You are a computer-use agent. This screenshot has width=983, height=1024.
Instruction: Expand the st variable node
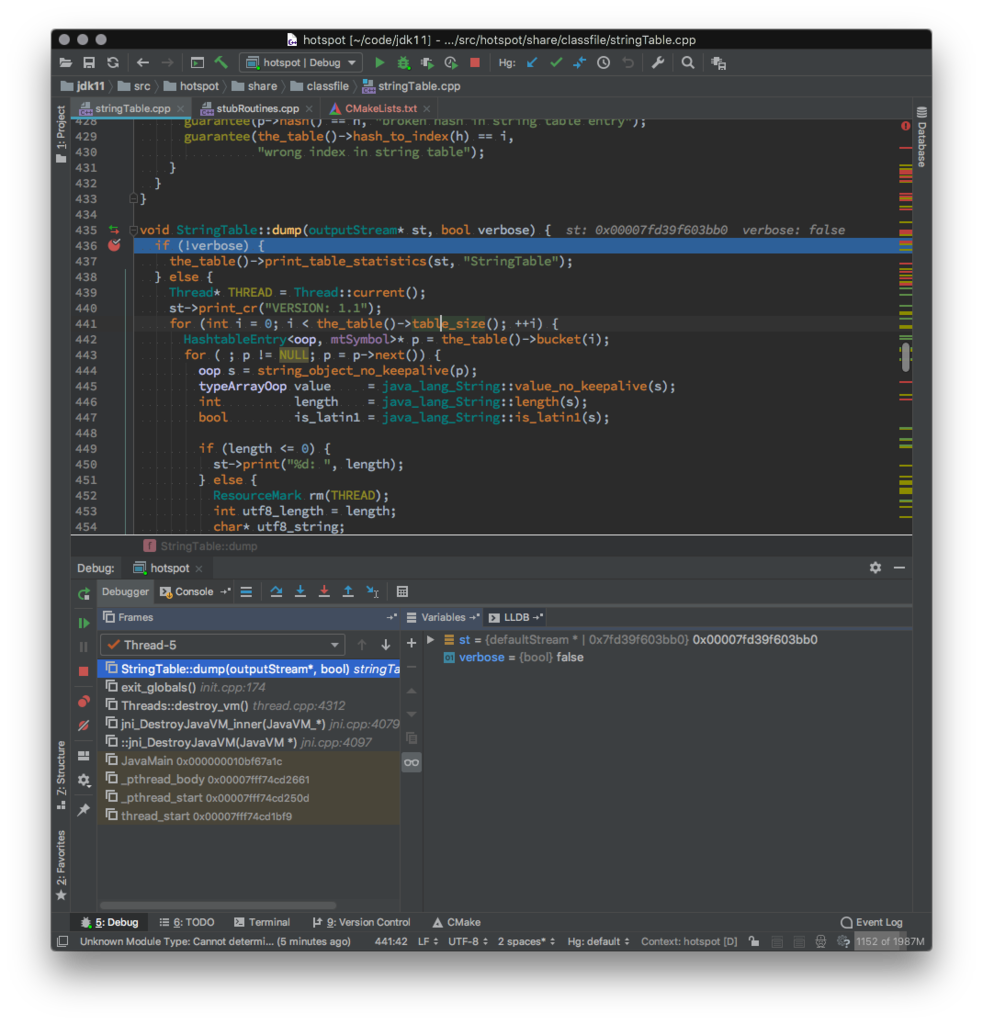430,640
